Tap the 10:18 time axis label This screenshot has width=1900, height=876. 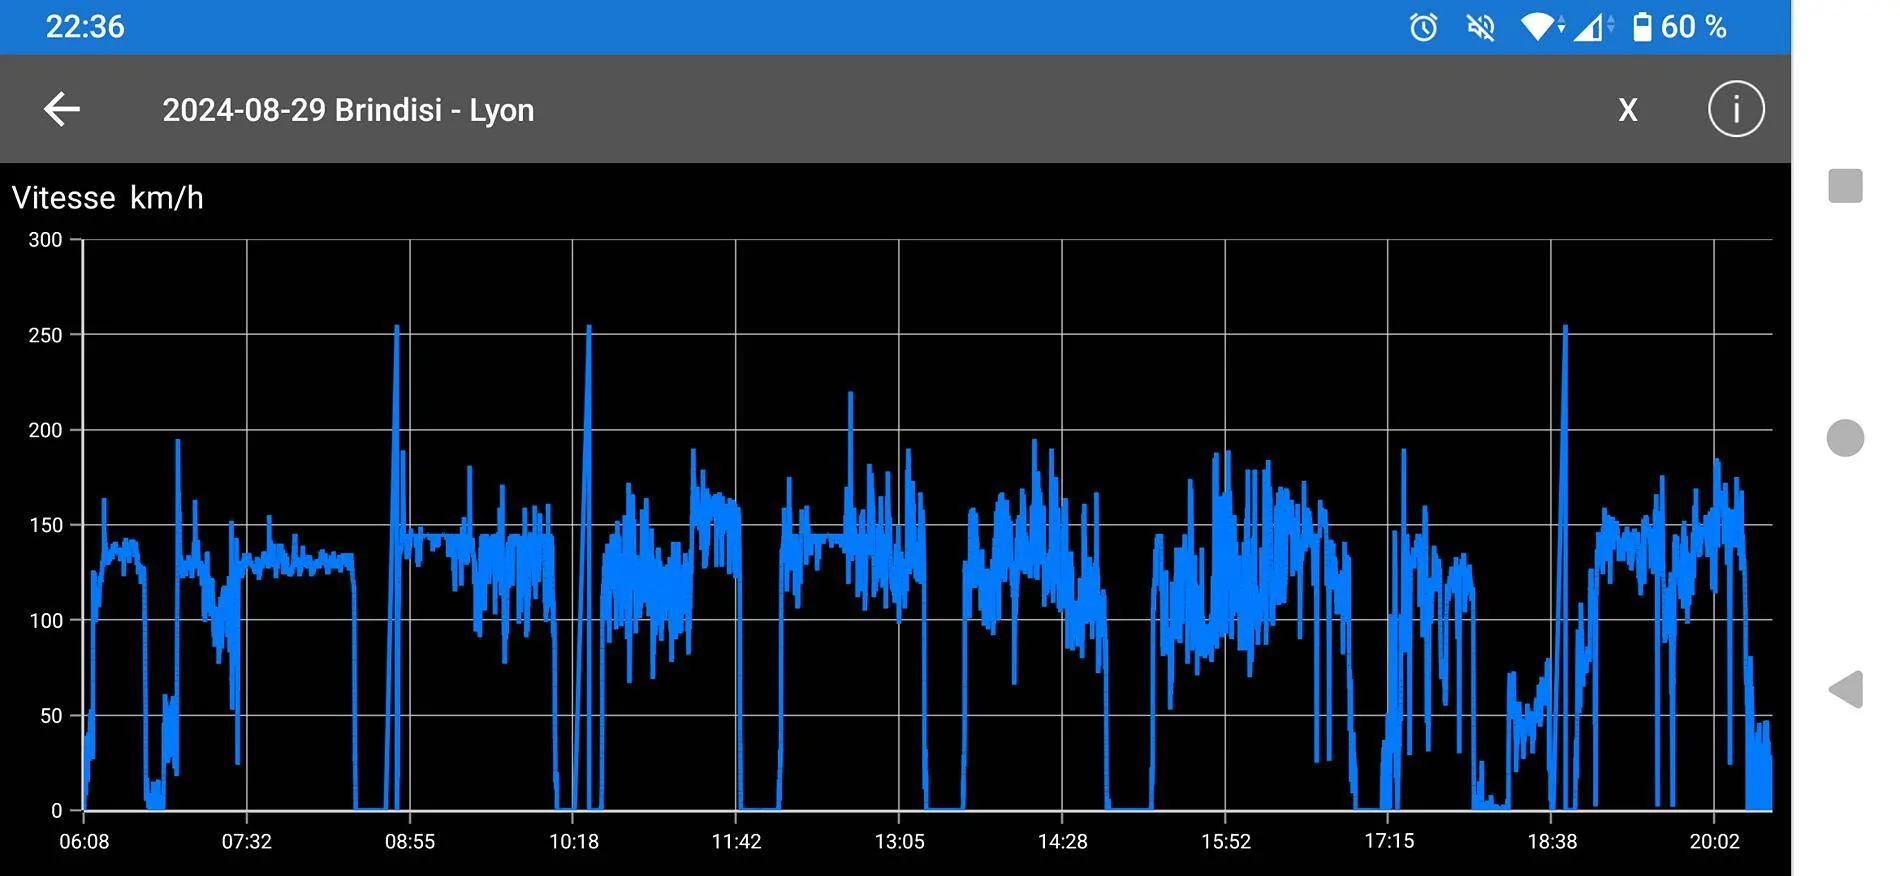pyautogui.click(x=574, y=842)
